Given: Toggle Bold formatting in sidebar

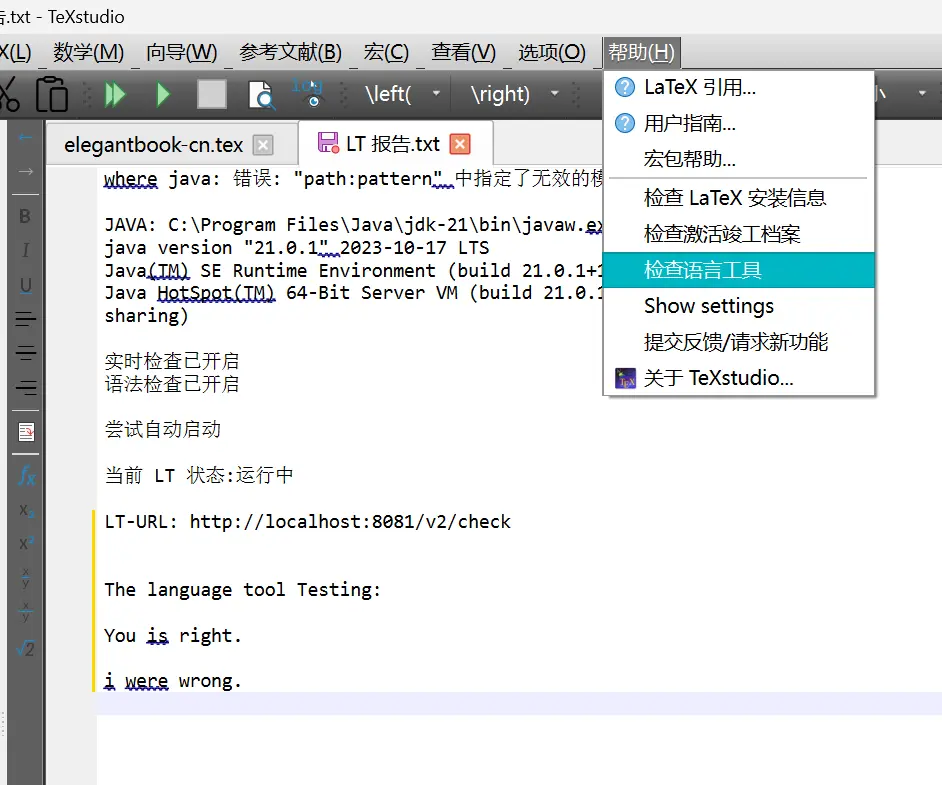Looking at the screenshot, I should click(26, 216).
